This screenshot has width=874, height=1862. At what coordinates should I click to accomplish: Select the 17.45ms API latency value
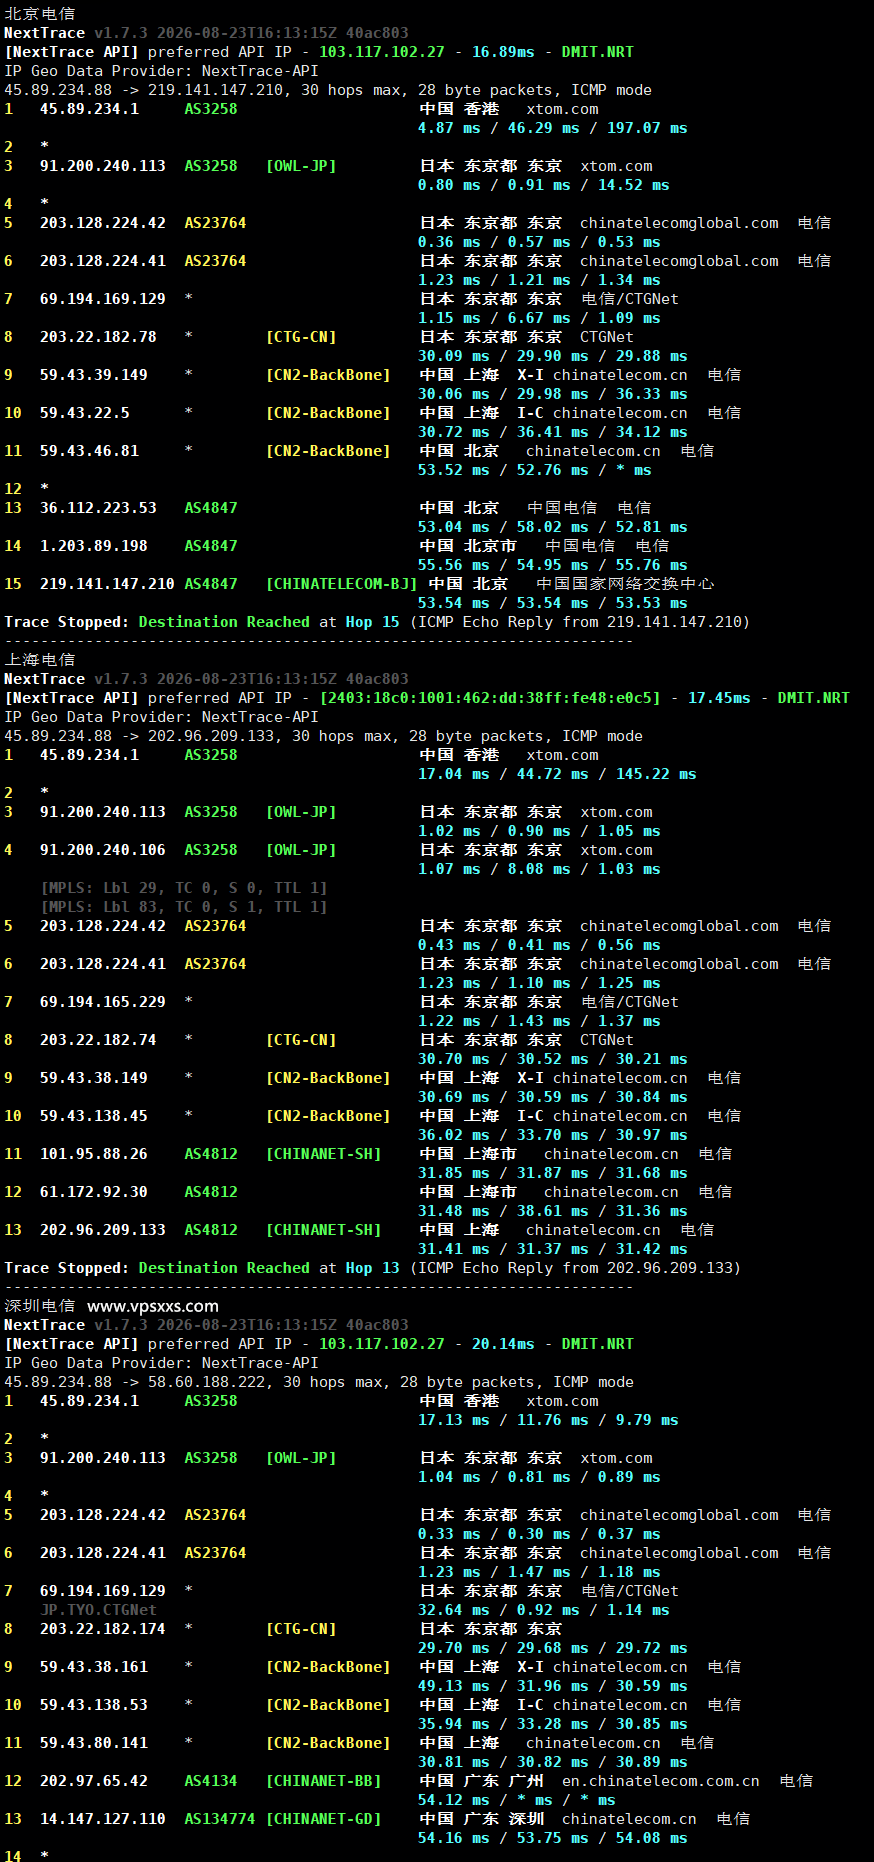[x=719, y=698]
